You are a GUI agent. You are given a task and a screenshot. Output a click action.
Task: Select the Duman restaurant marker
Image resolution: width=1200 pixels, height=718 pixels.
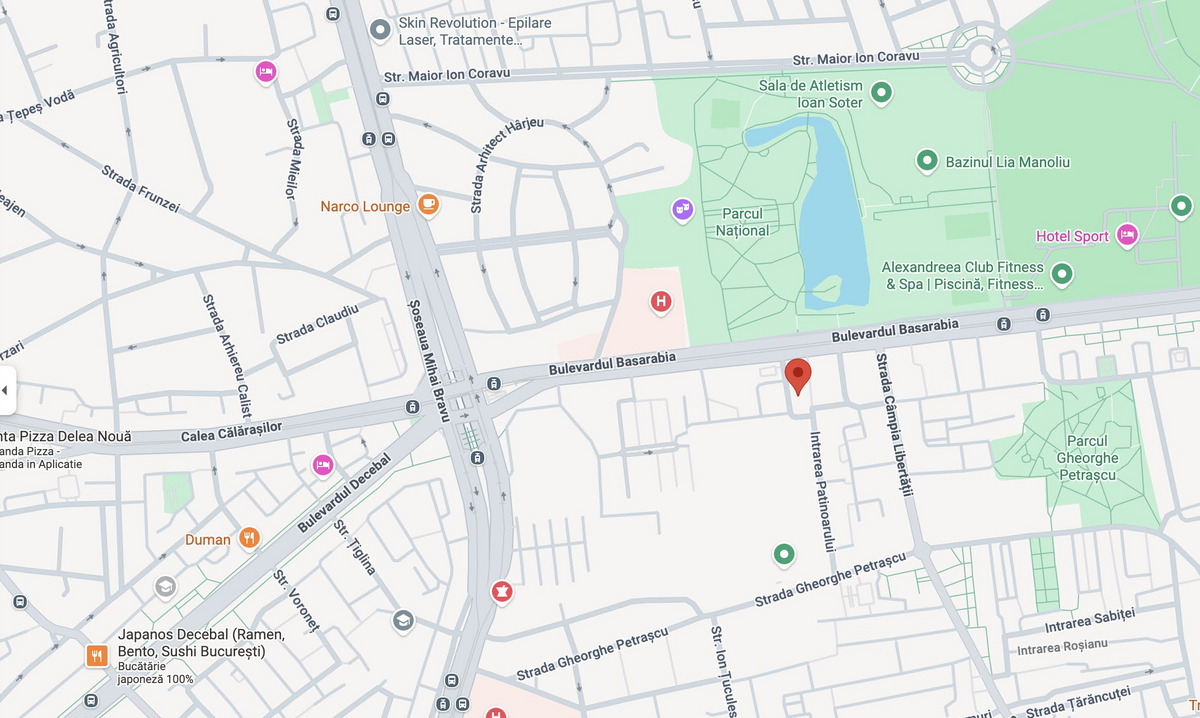tap(249, 538)
